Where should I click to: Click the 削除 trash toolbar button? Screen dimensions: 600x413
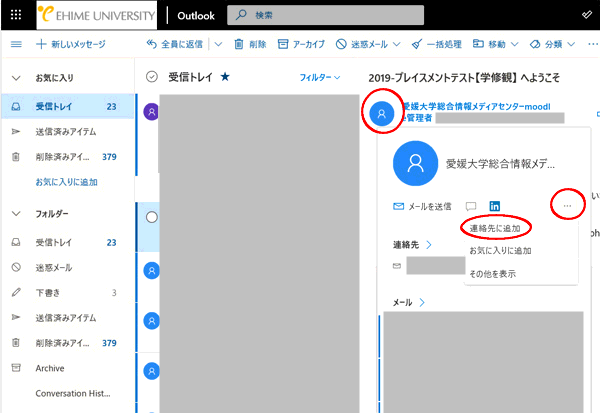(x=250, y=45)
